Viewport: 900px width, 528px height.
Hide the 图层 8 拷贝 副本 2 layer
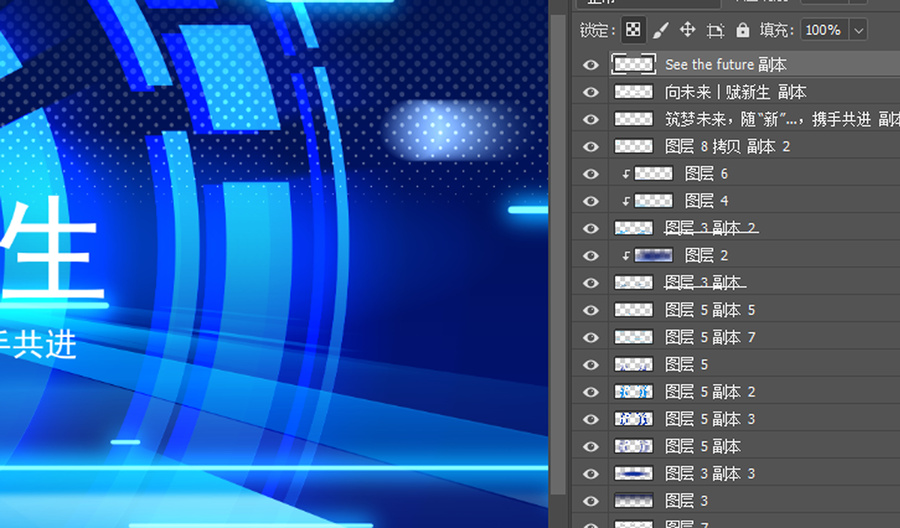(x=591, y=146)
